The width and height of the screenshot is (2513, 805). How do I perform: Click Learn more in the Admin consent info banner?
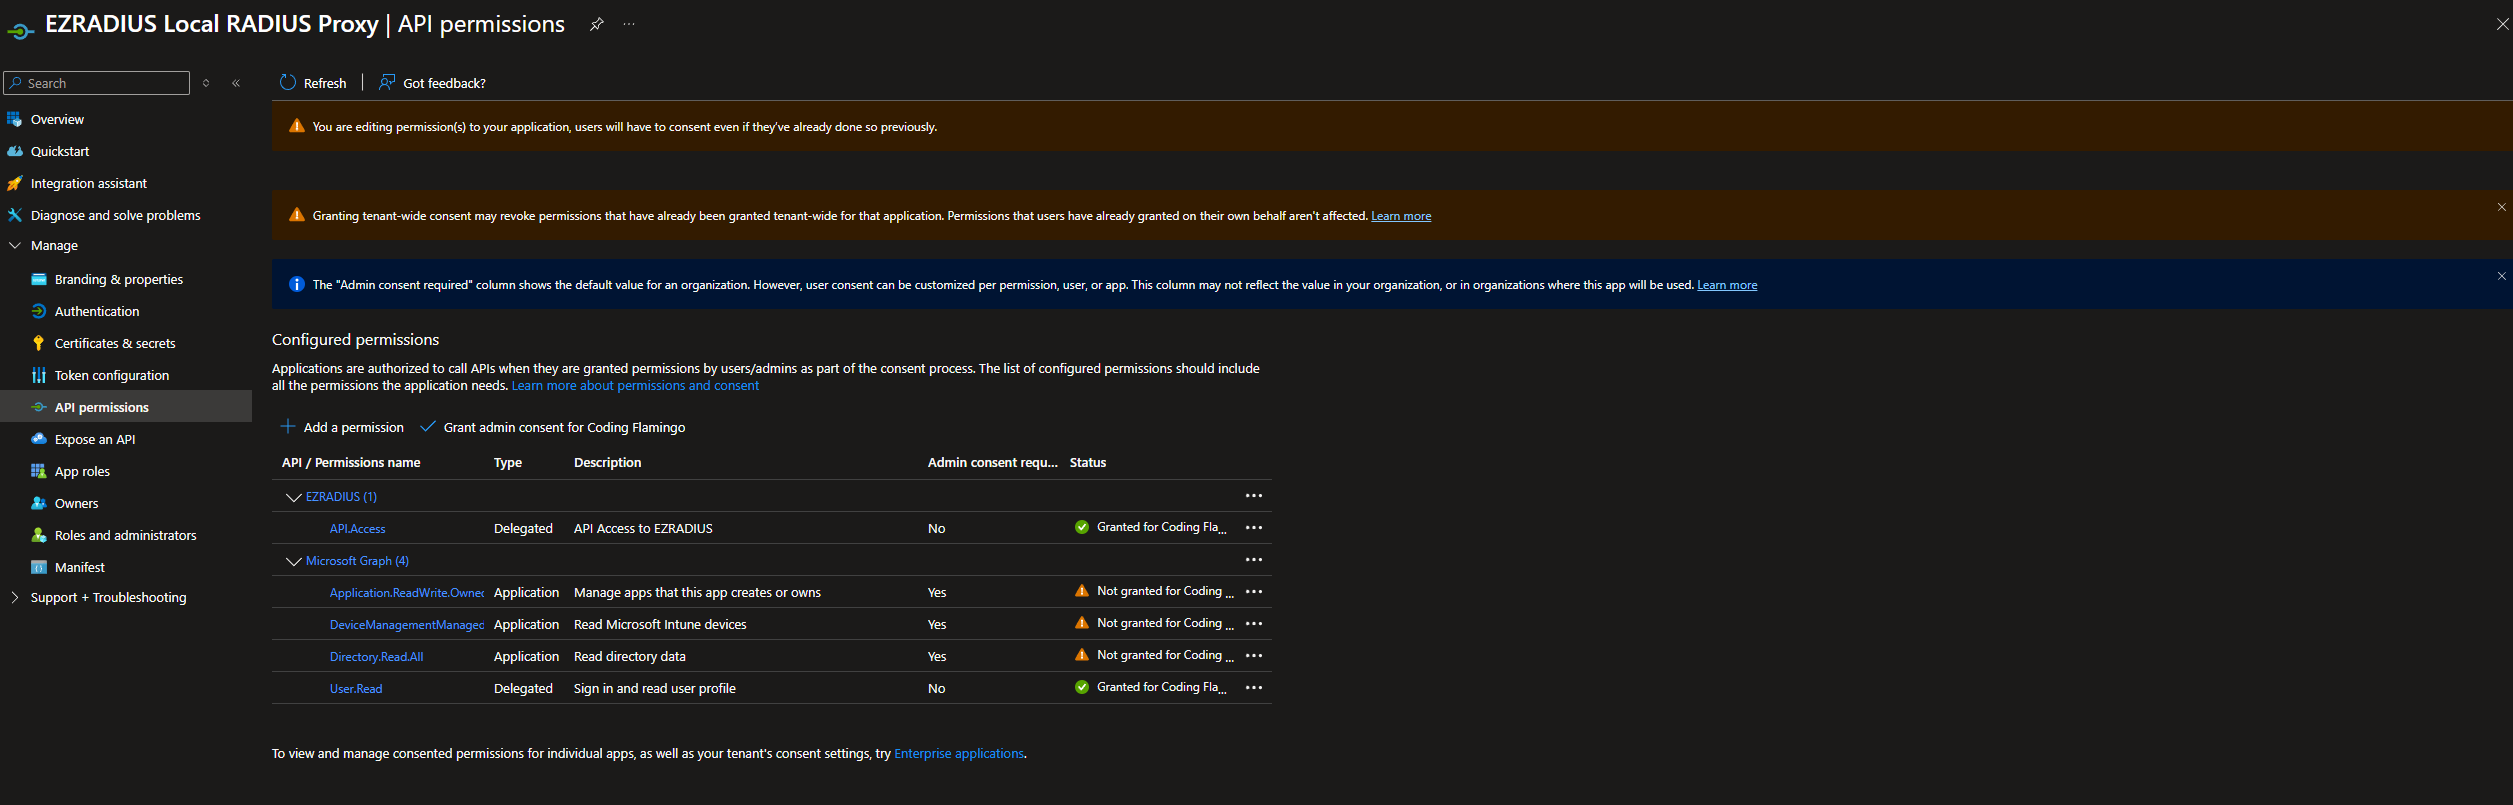coord(1727,285)
